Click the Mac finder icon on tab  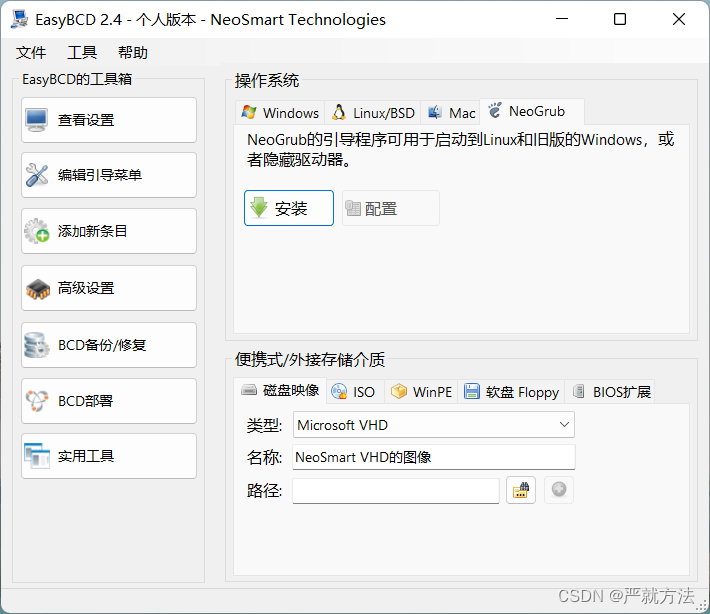click(435, 112)
